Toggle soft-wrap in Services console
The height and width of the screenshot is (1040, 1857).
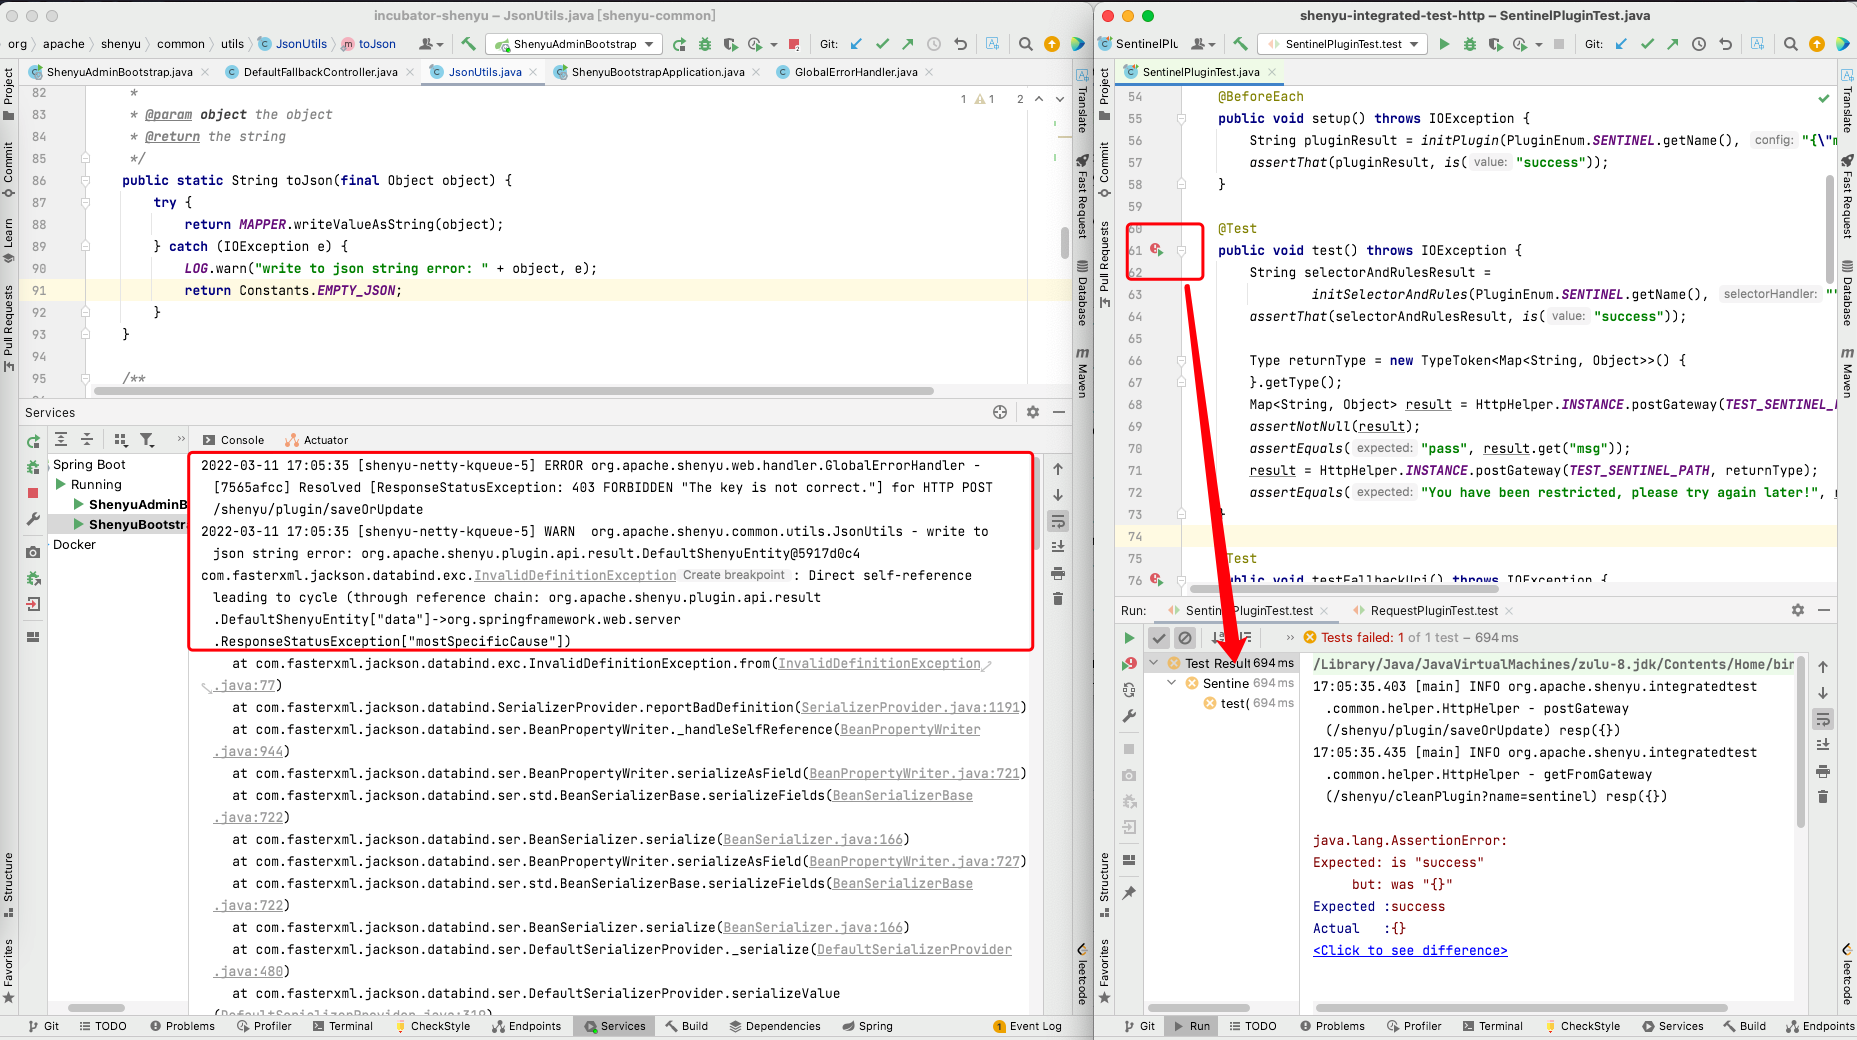1058,521
